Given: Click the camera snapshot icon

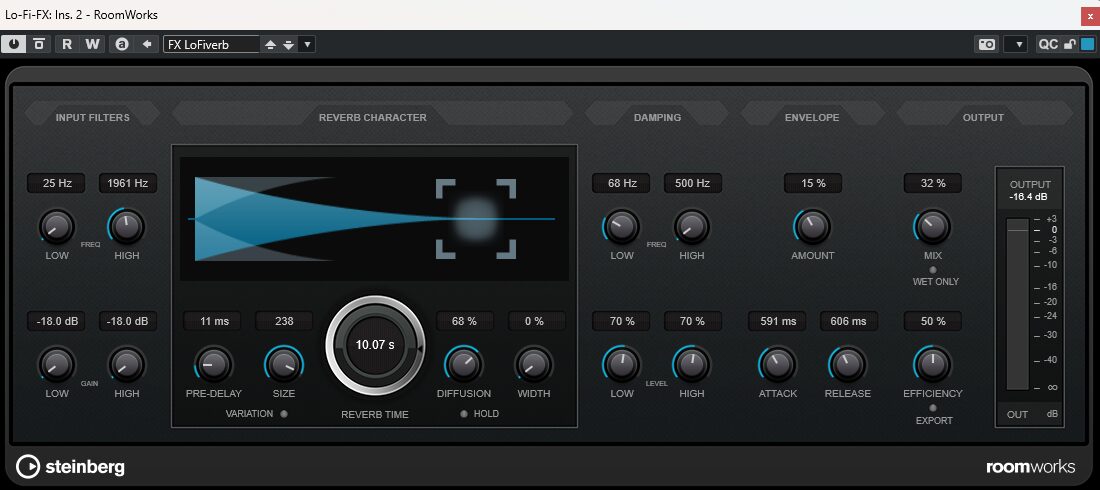Looking at the screenshot, I should click(987, 44).
